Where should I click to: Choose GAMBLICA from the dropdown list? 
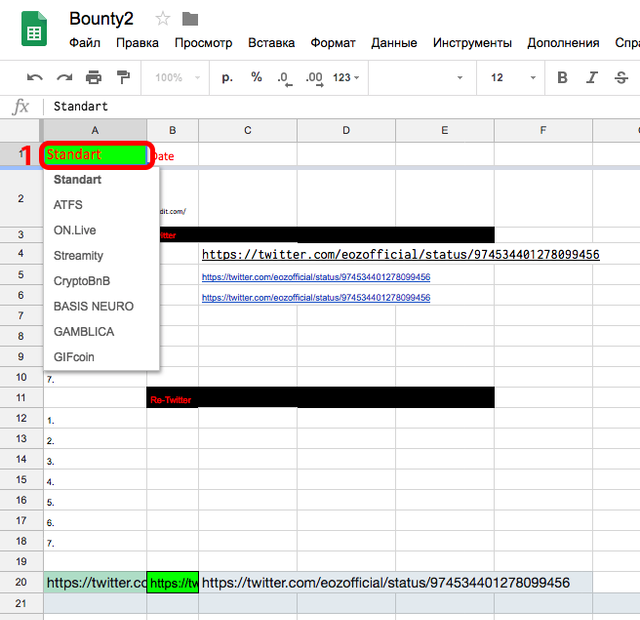(x=101, y=331)
